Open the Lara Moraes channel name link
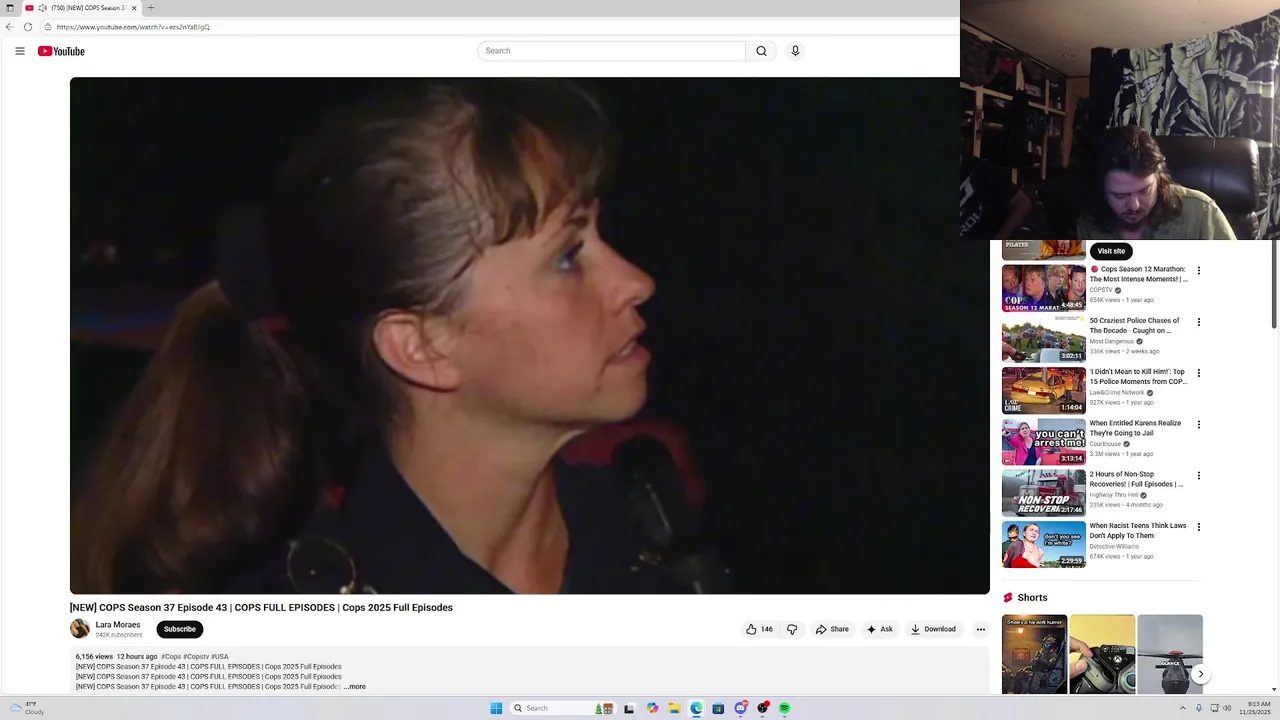1280x720 pixels. tap(118, 625)
